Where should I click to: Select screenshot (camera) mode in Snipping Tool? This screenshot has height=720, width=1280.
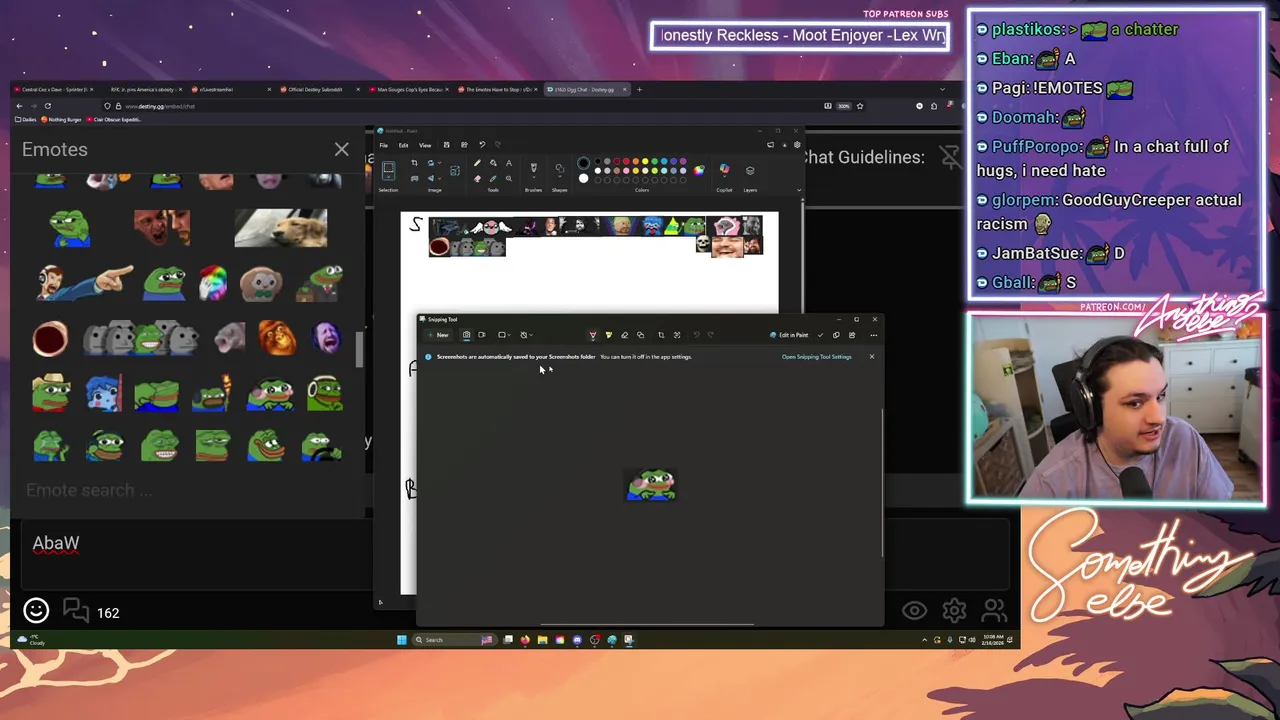(467, 335)
